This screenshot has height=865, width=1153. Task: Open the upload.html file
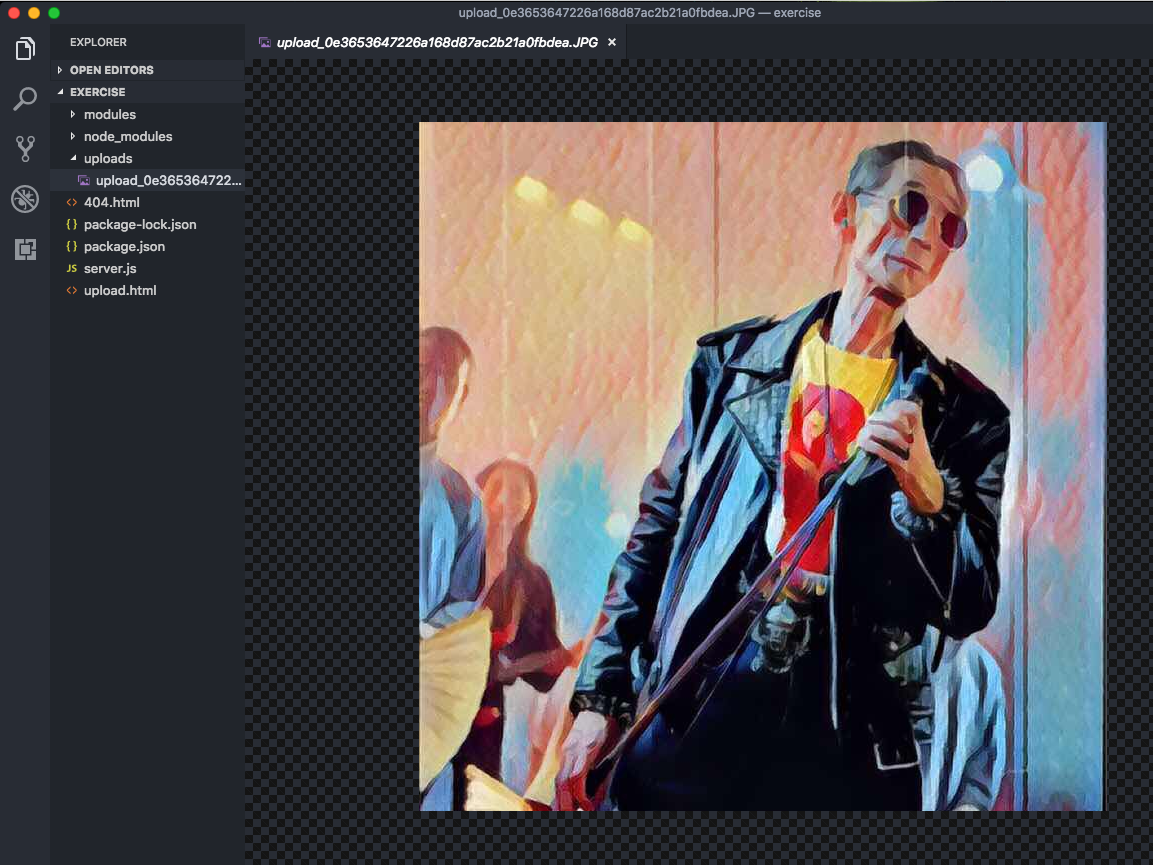click(x=147, y=291)
